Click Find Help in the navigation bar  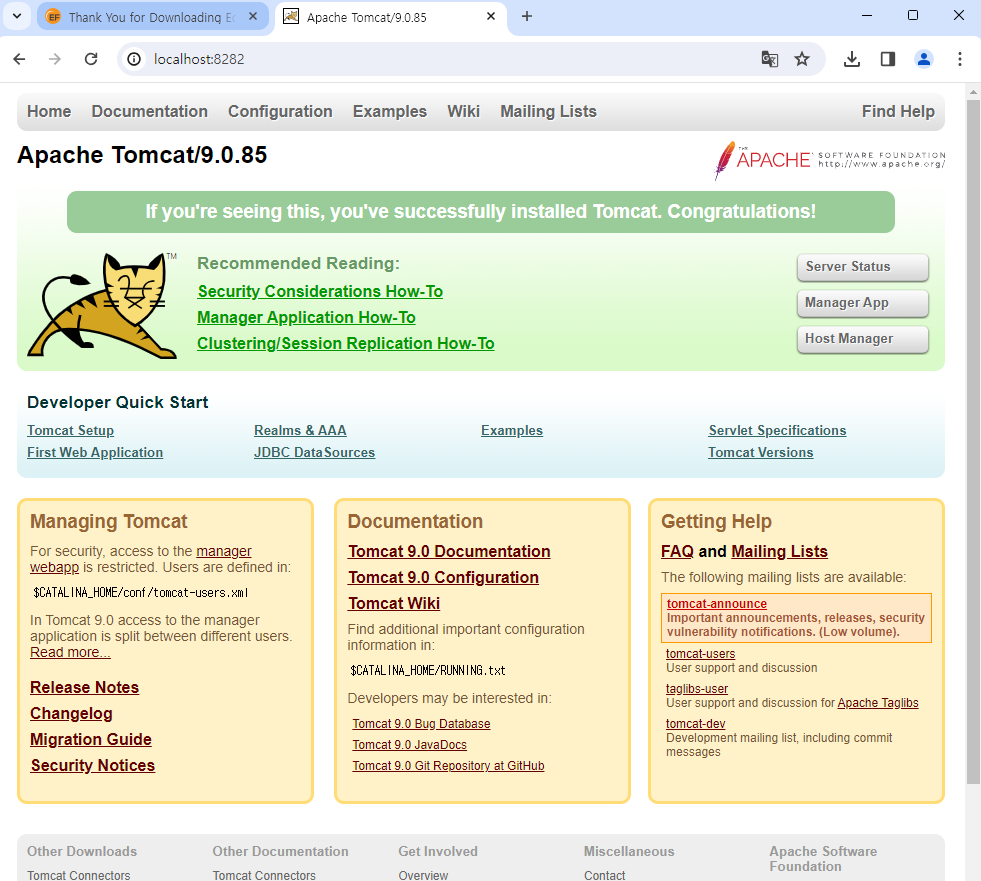pos(898,111)
